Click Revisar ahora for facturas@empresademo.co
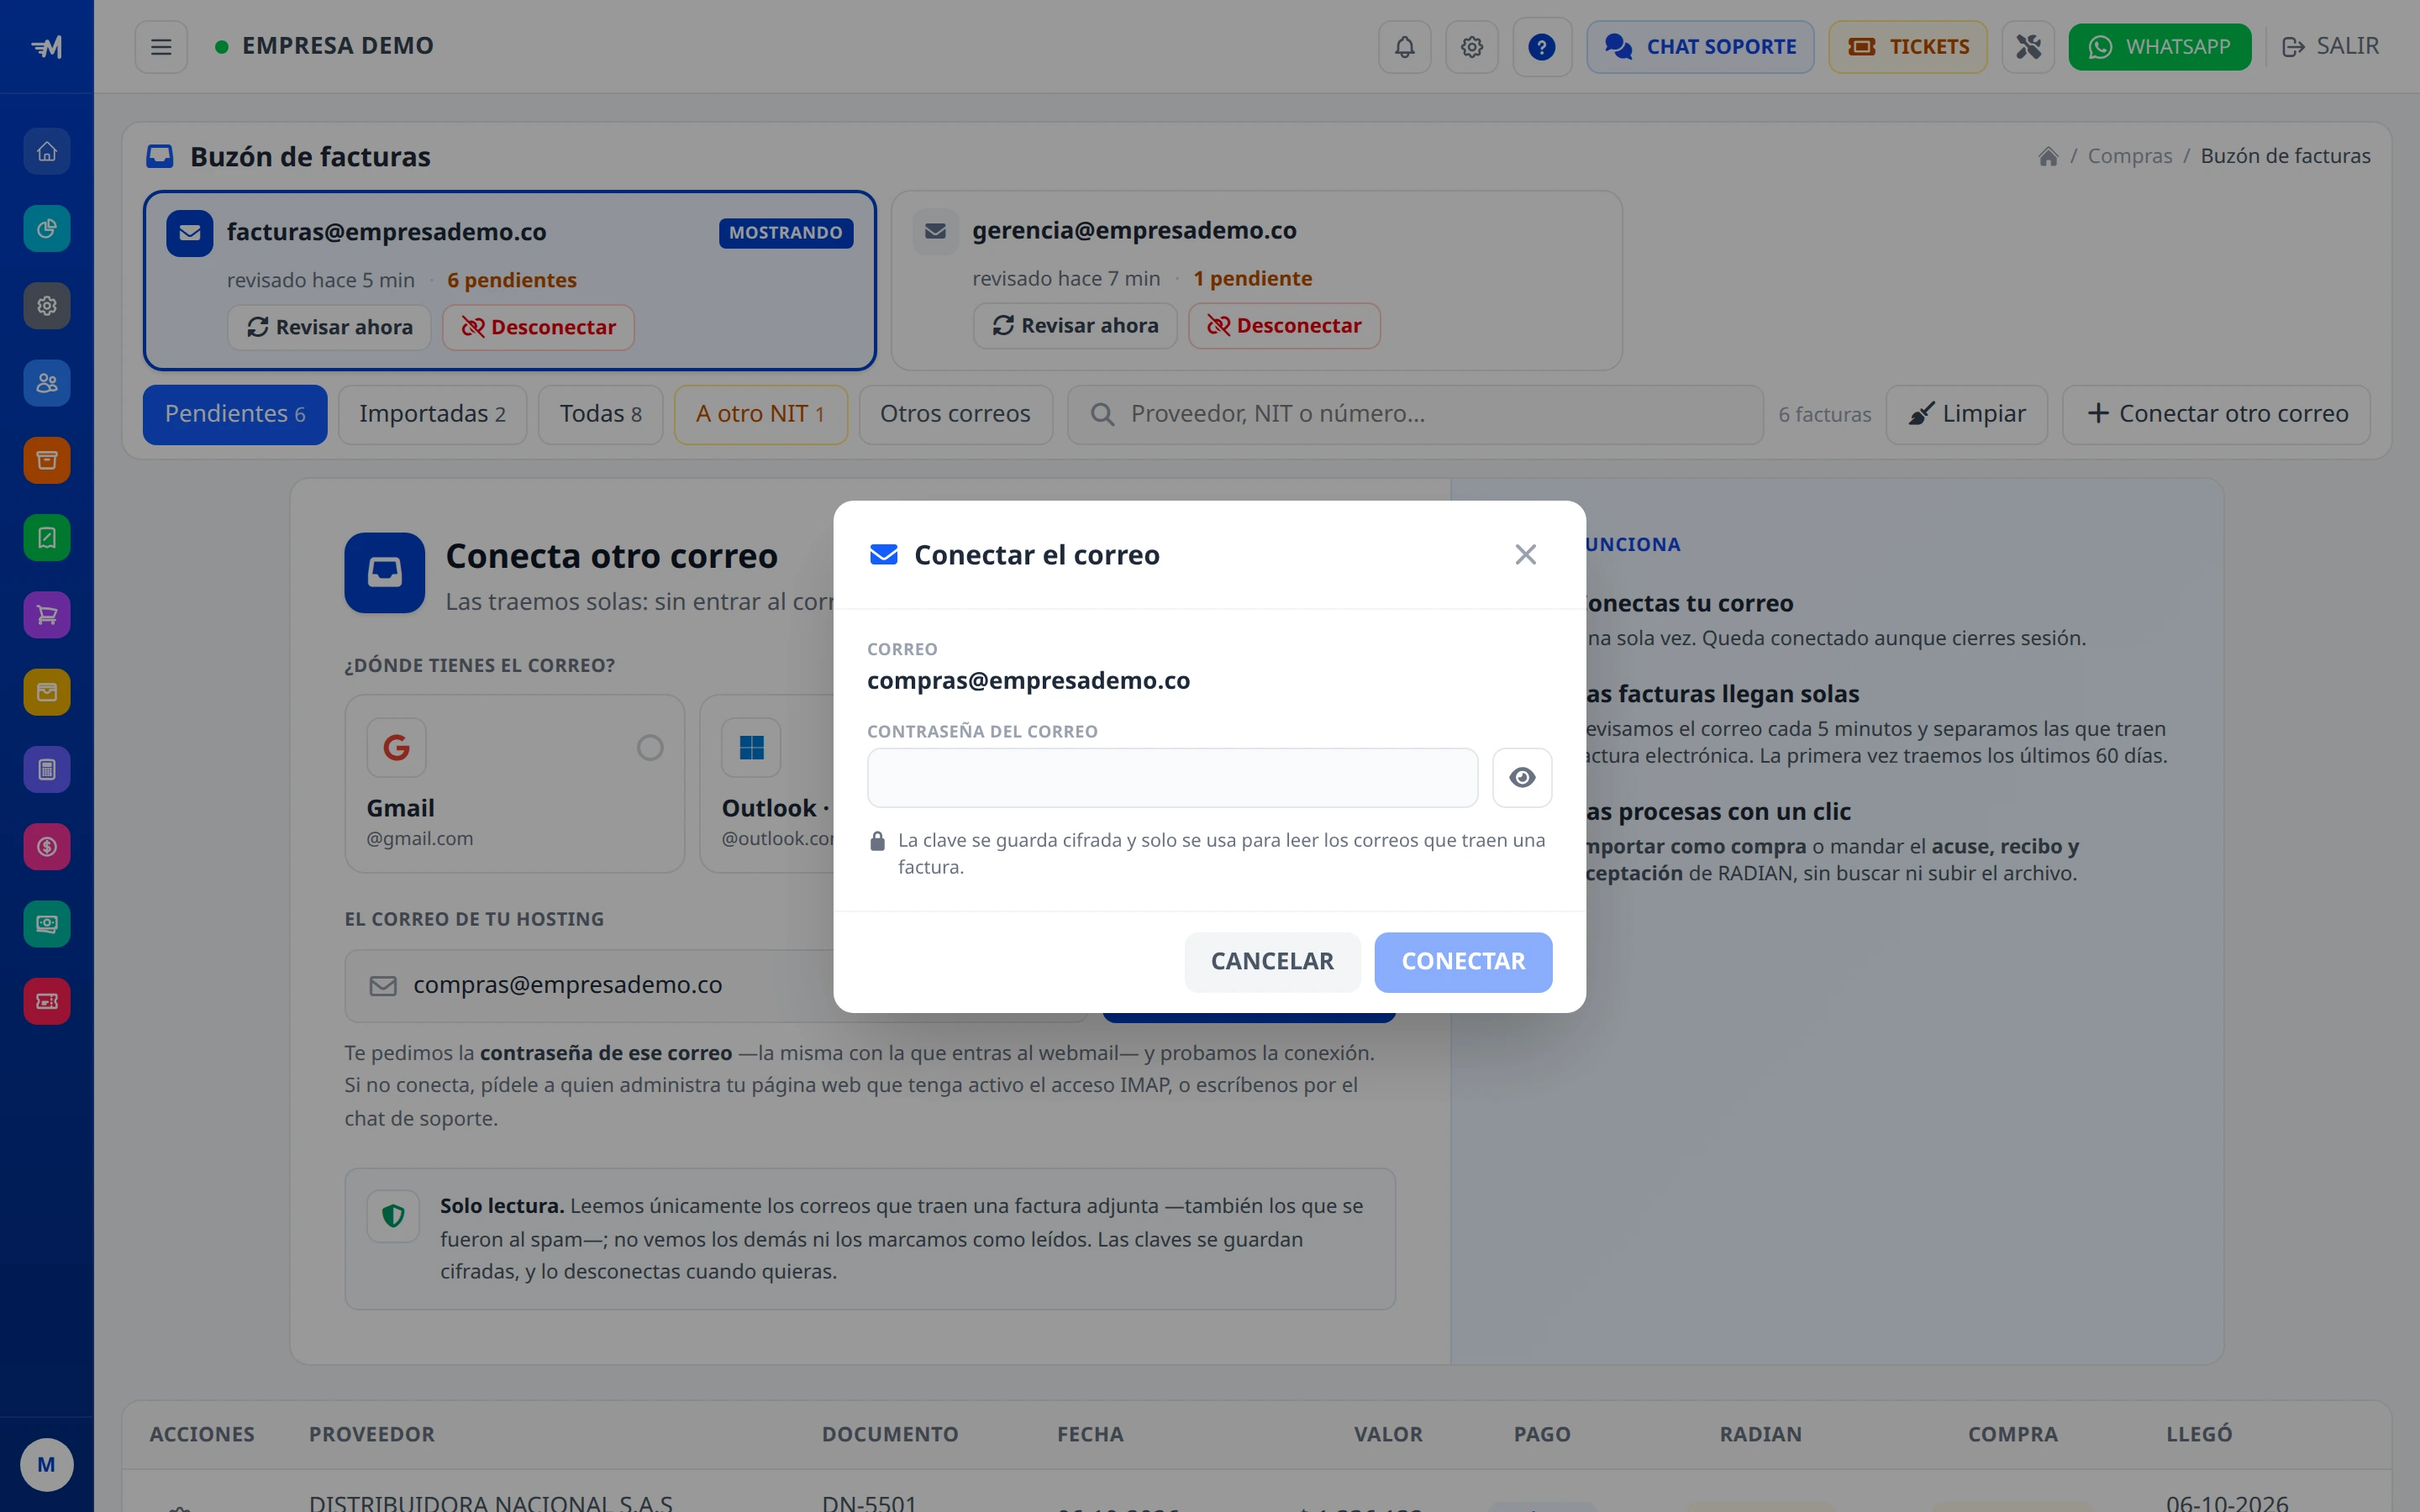Screen dimensions: 2420x1512 coord(329,328)
